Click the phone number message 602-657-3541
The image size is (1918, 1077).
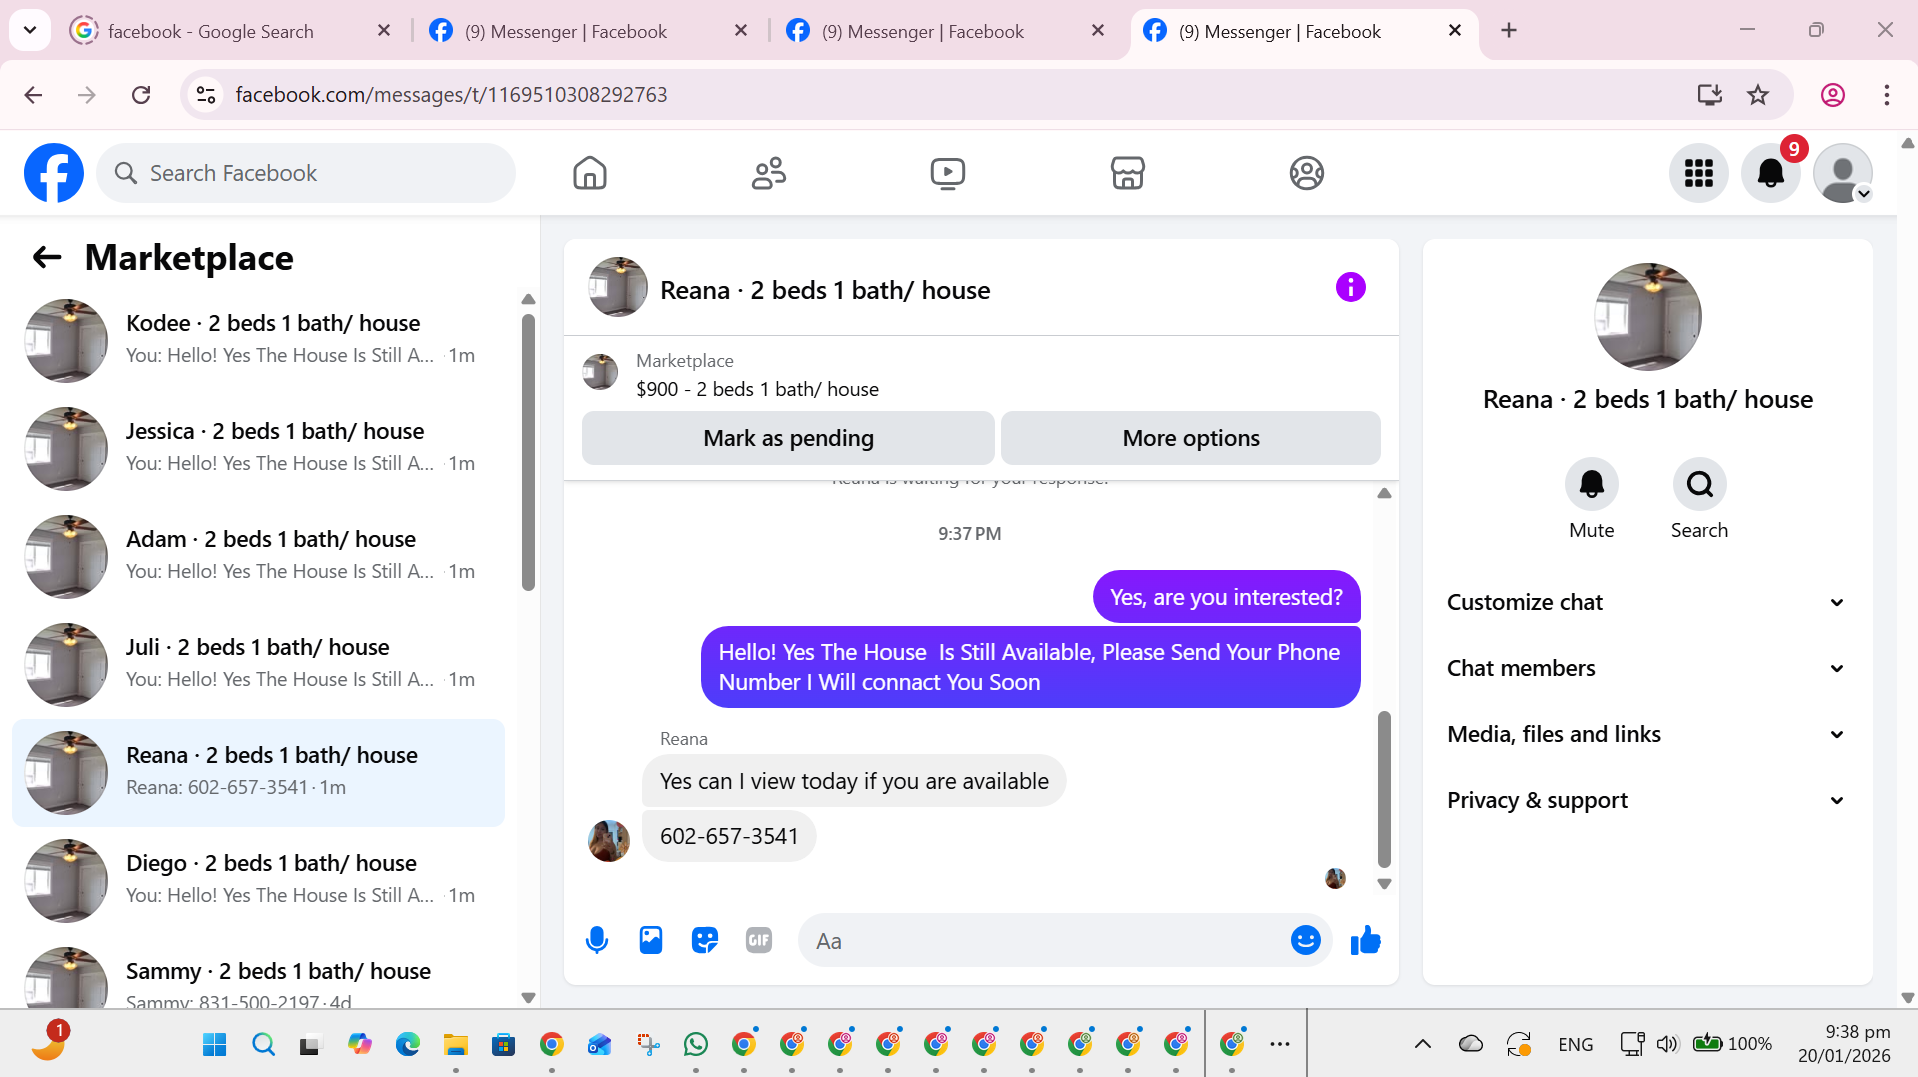coord(729,836)
